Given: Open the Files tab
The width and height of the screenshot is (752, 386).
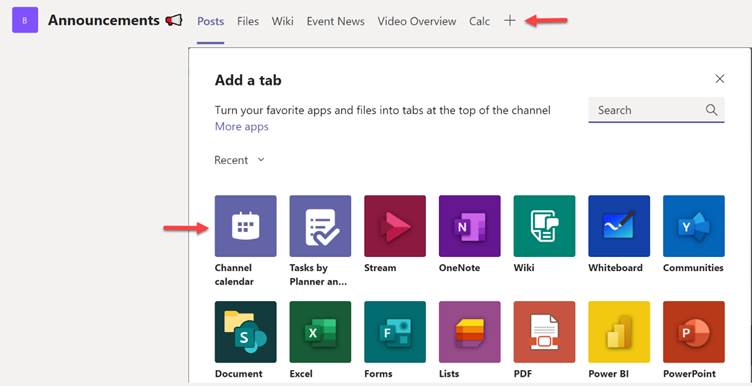Looking at the screenshot, I should 248,22.
